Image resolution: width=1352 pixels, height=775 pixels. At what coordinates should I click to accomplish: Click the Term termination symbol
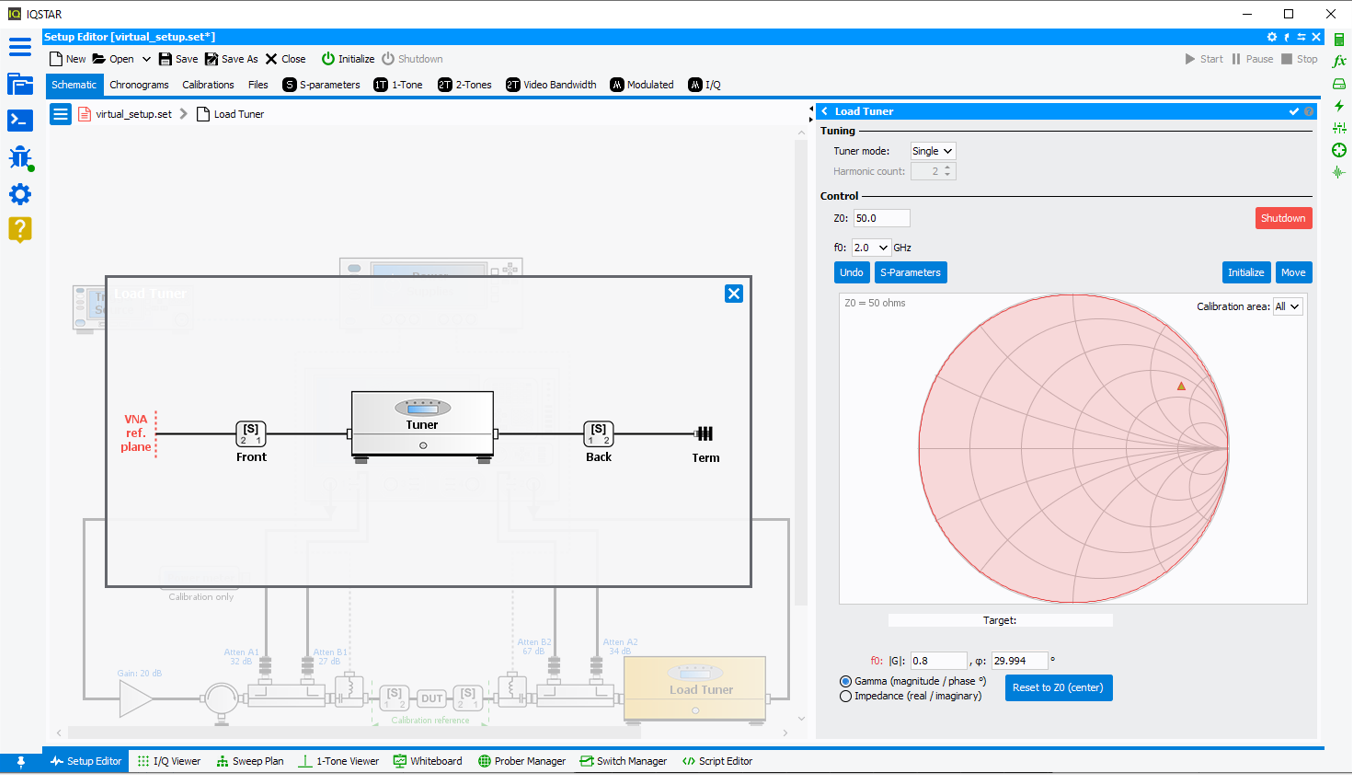click(704, 434)
